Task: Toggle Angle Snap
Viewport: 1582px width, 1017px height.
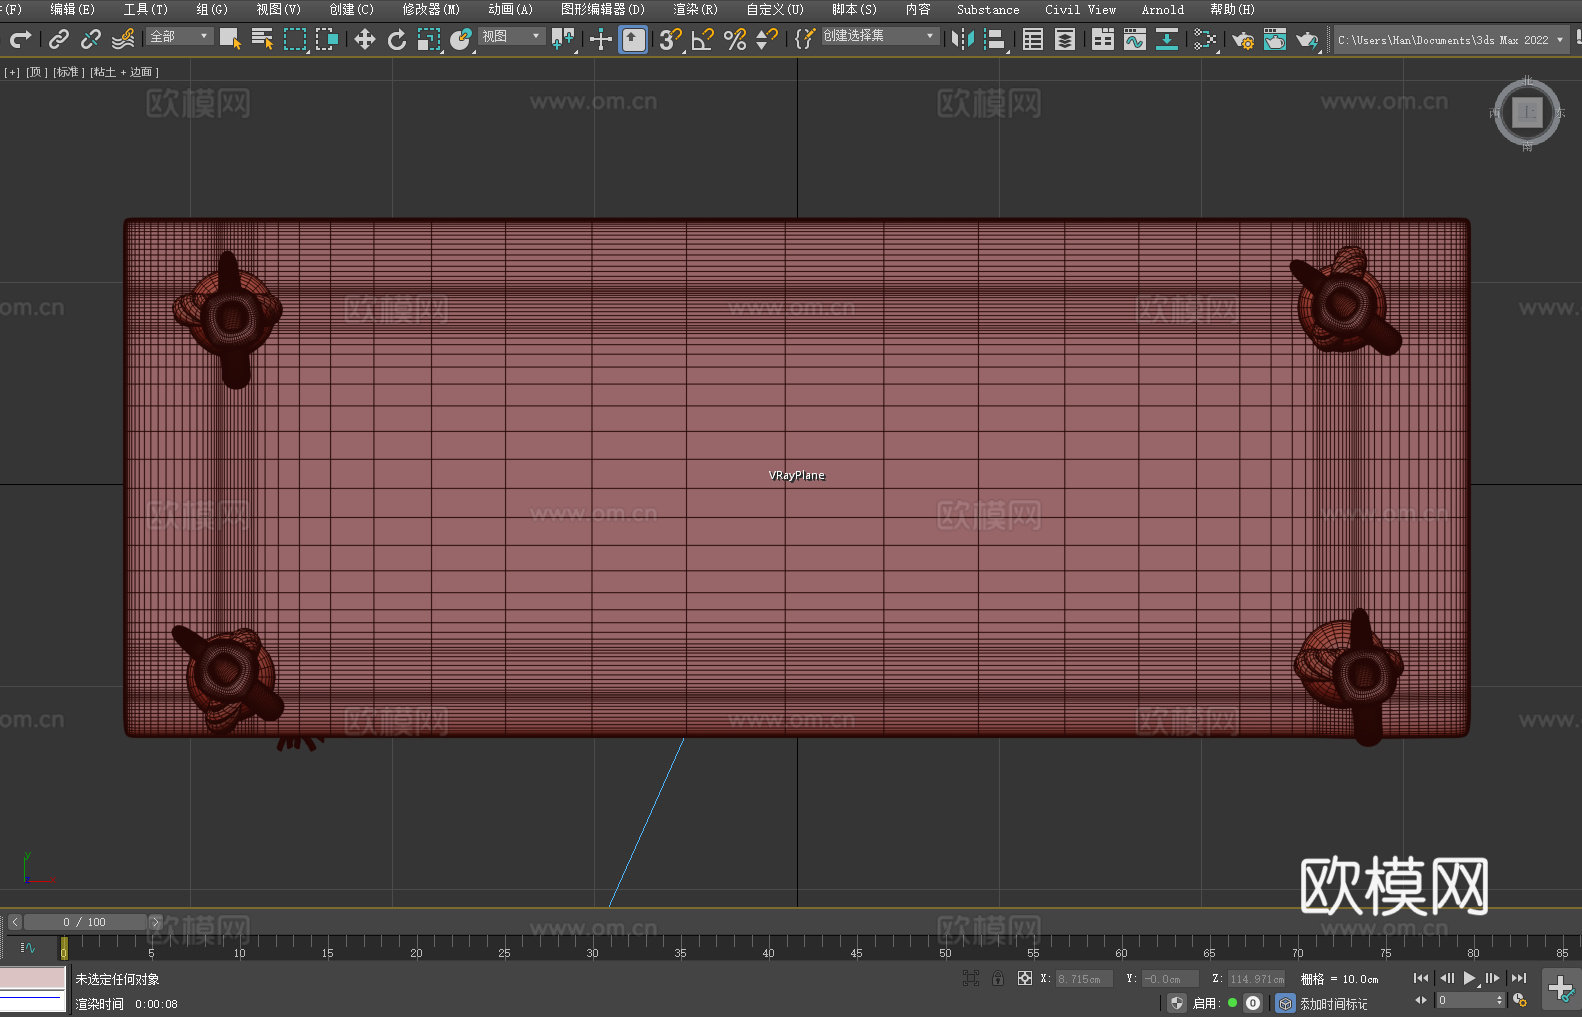Action: [702, 39]
